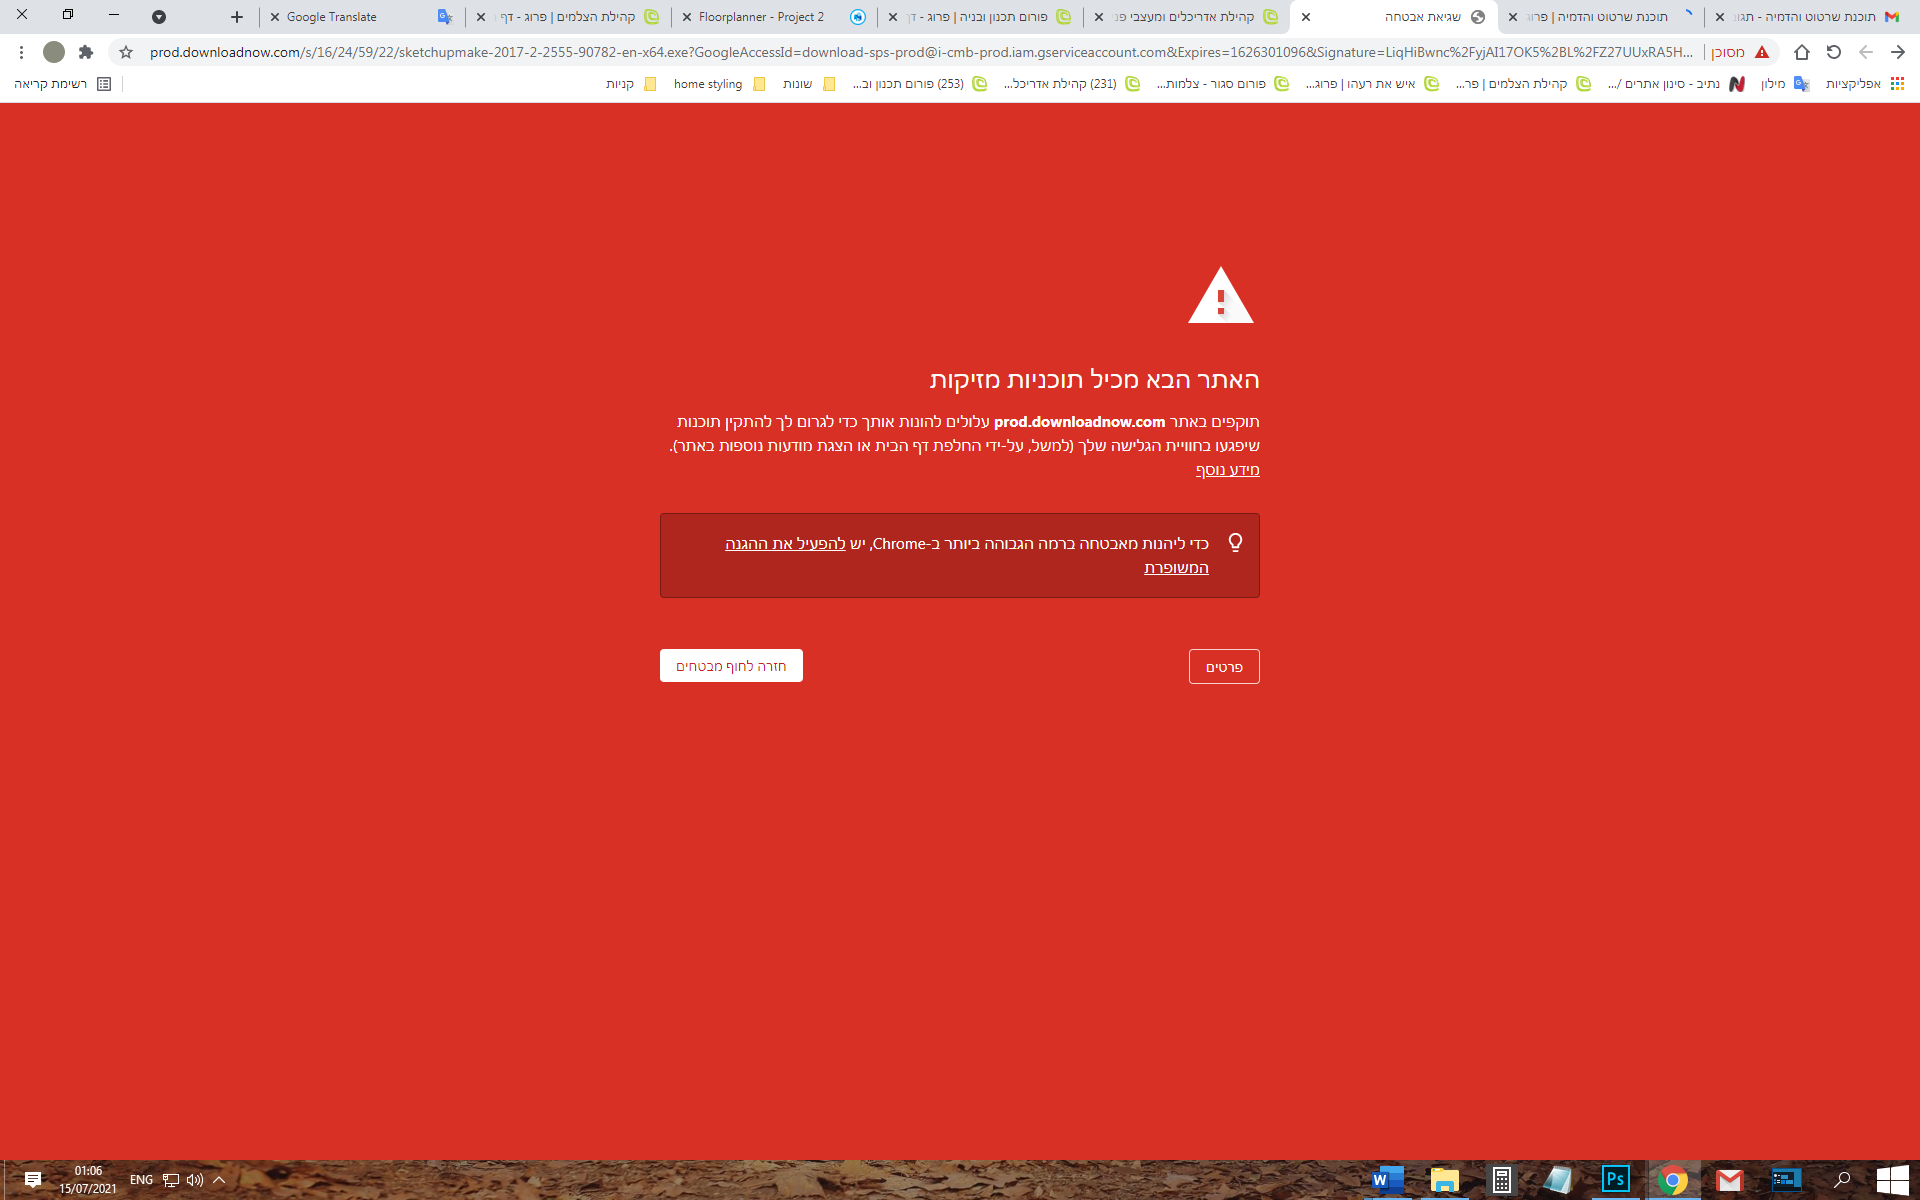Click the network tray icon

tap(171, 1180)
